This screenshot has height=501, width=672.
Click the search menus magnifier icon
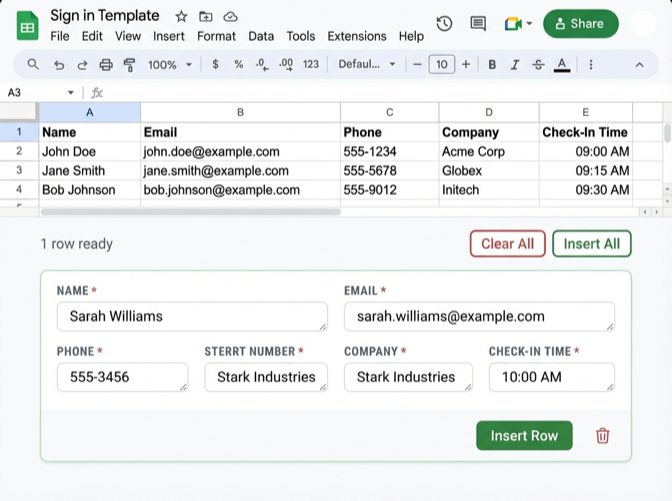[x=33, y=65]
